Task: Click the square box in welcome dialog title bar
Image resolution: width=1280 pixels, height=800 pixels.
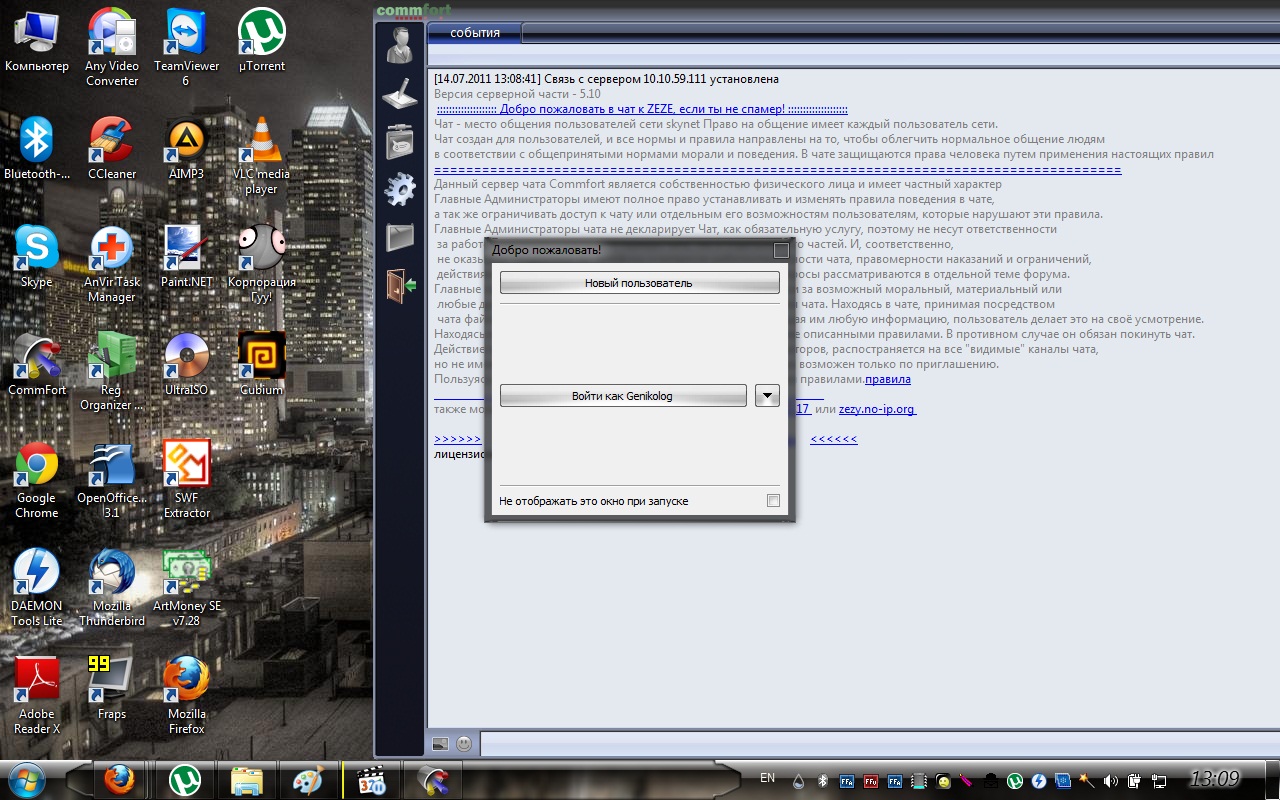Action: coord(780,250)
